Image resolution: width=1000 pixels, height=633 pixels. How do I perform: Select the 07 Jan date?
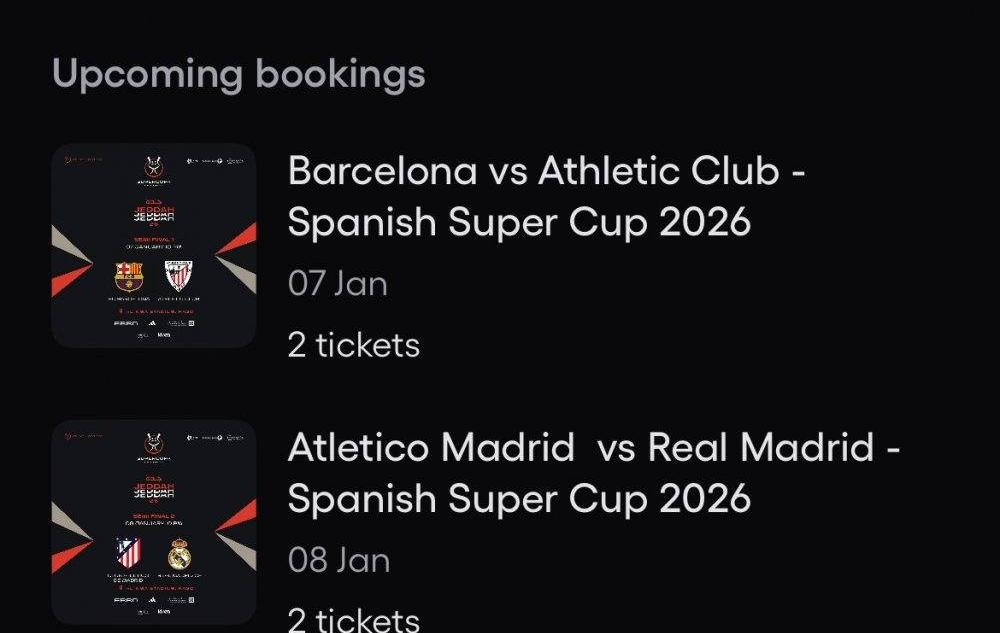(x=337, y=284)
